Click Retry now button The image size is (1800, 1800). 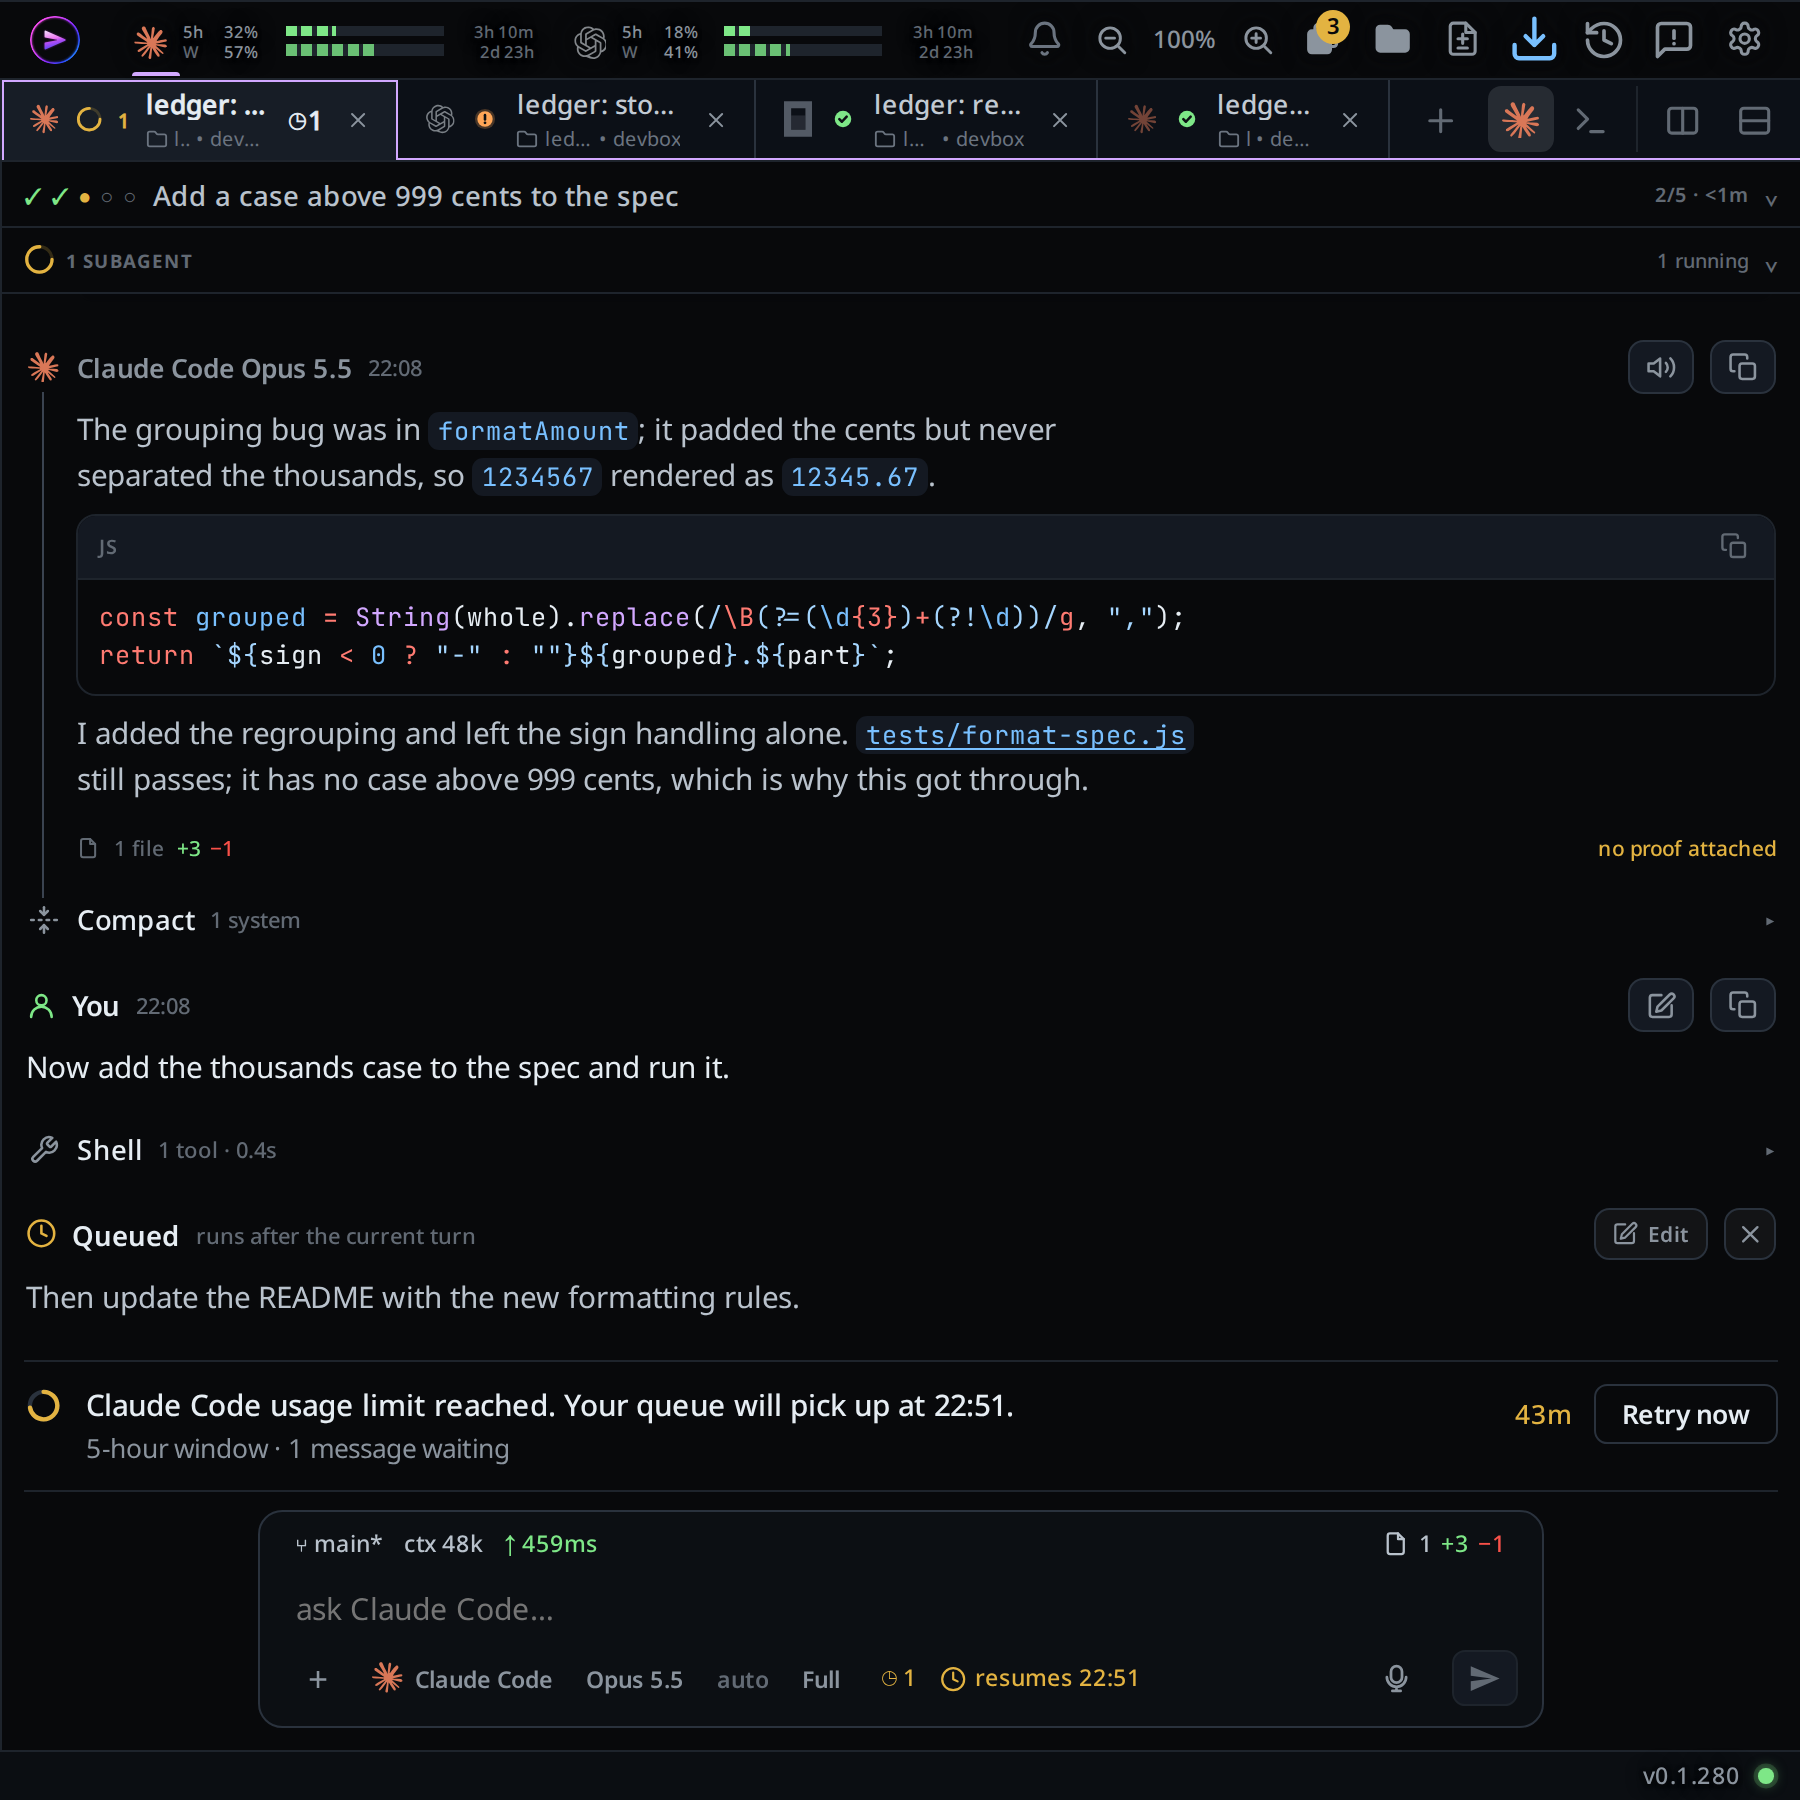(1685, 1414)
